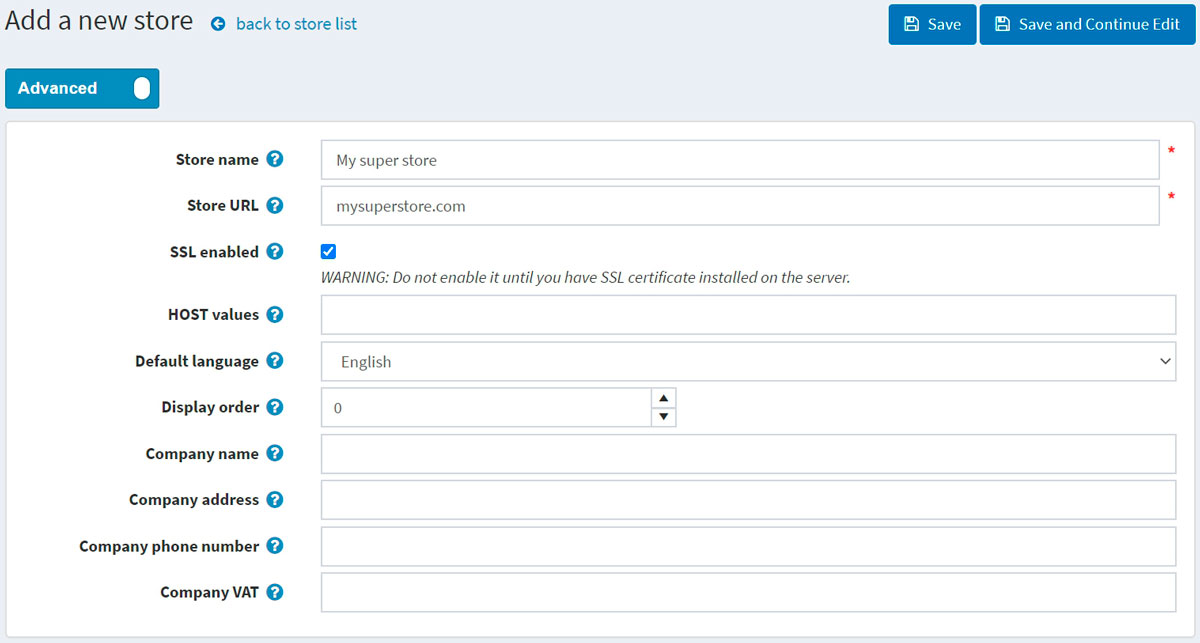Viewport: 1200px width, 643px height.
Task: Click the Default language help icon
Action: tap(275, 361)
